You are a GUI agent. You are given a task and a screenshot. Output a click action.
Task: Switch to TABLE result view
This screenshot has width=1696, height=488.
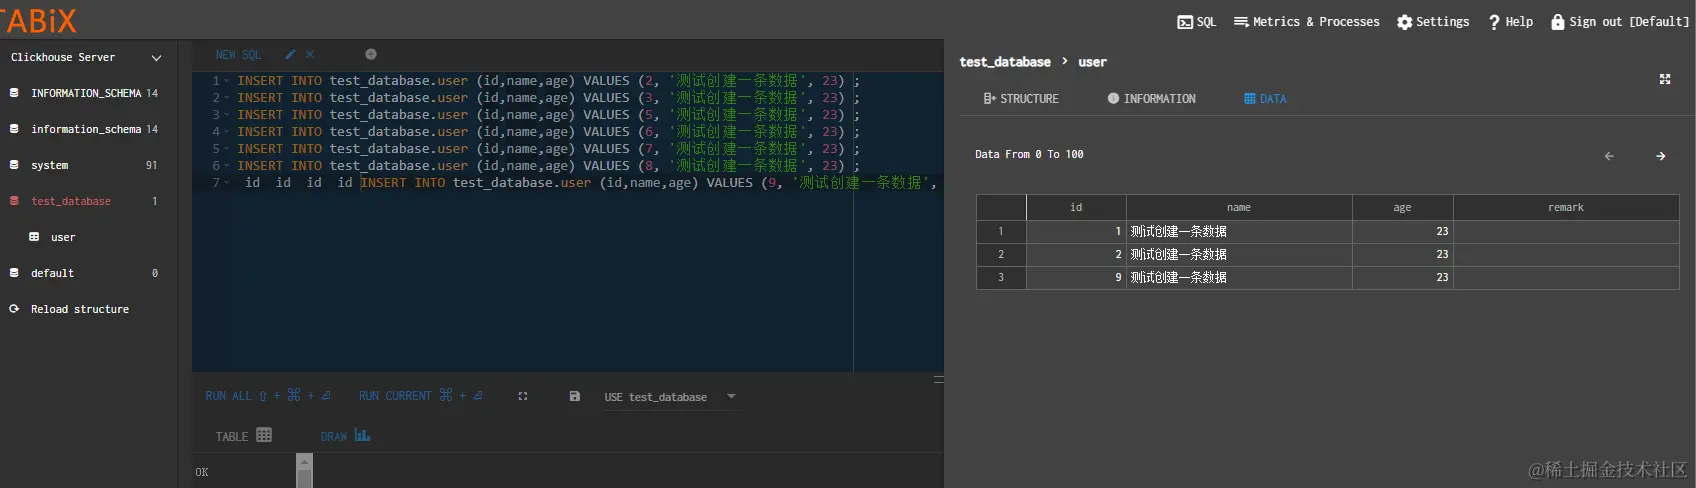[x=244, y=436]
